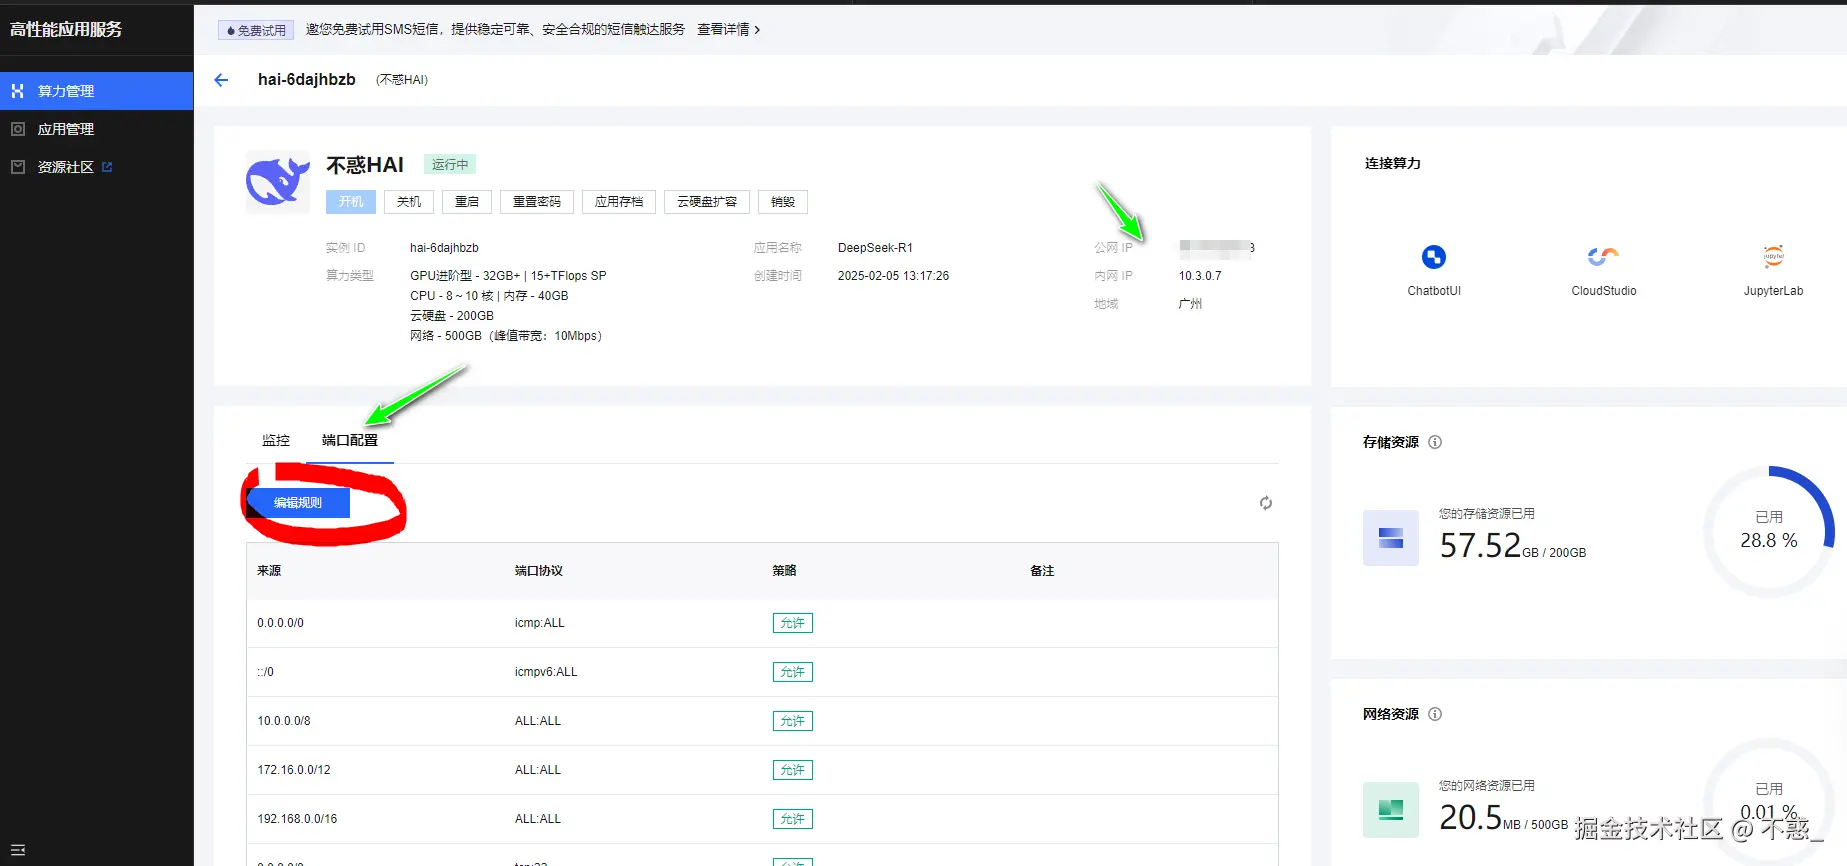Show the 存储资源 info tooltip icon
The image size is (1847, 866).
pos(1435,442)
